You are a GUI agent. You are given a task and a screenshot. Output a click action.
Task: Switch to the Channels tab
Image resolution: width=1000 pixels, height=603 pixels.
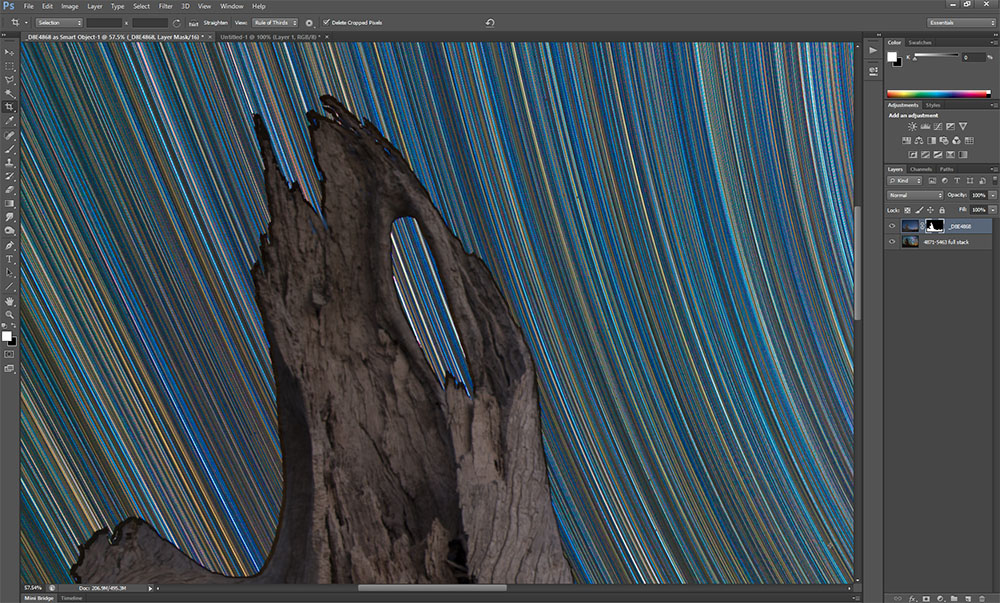point(921,169)
